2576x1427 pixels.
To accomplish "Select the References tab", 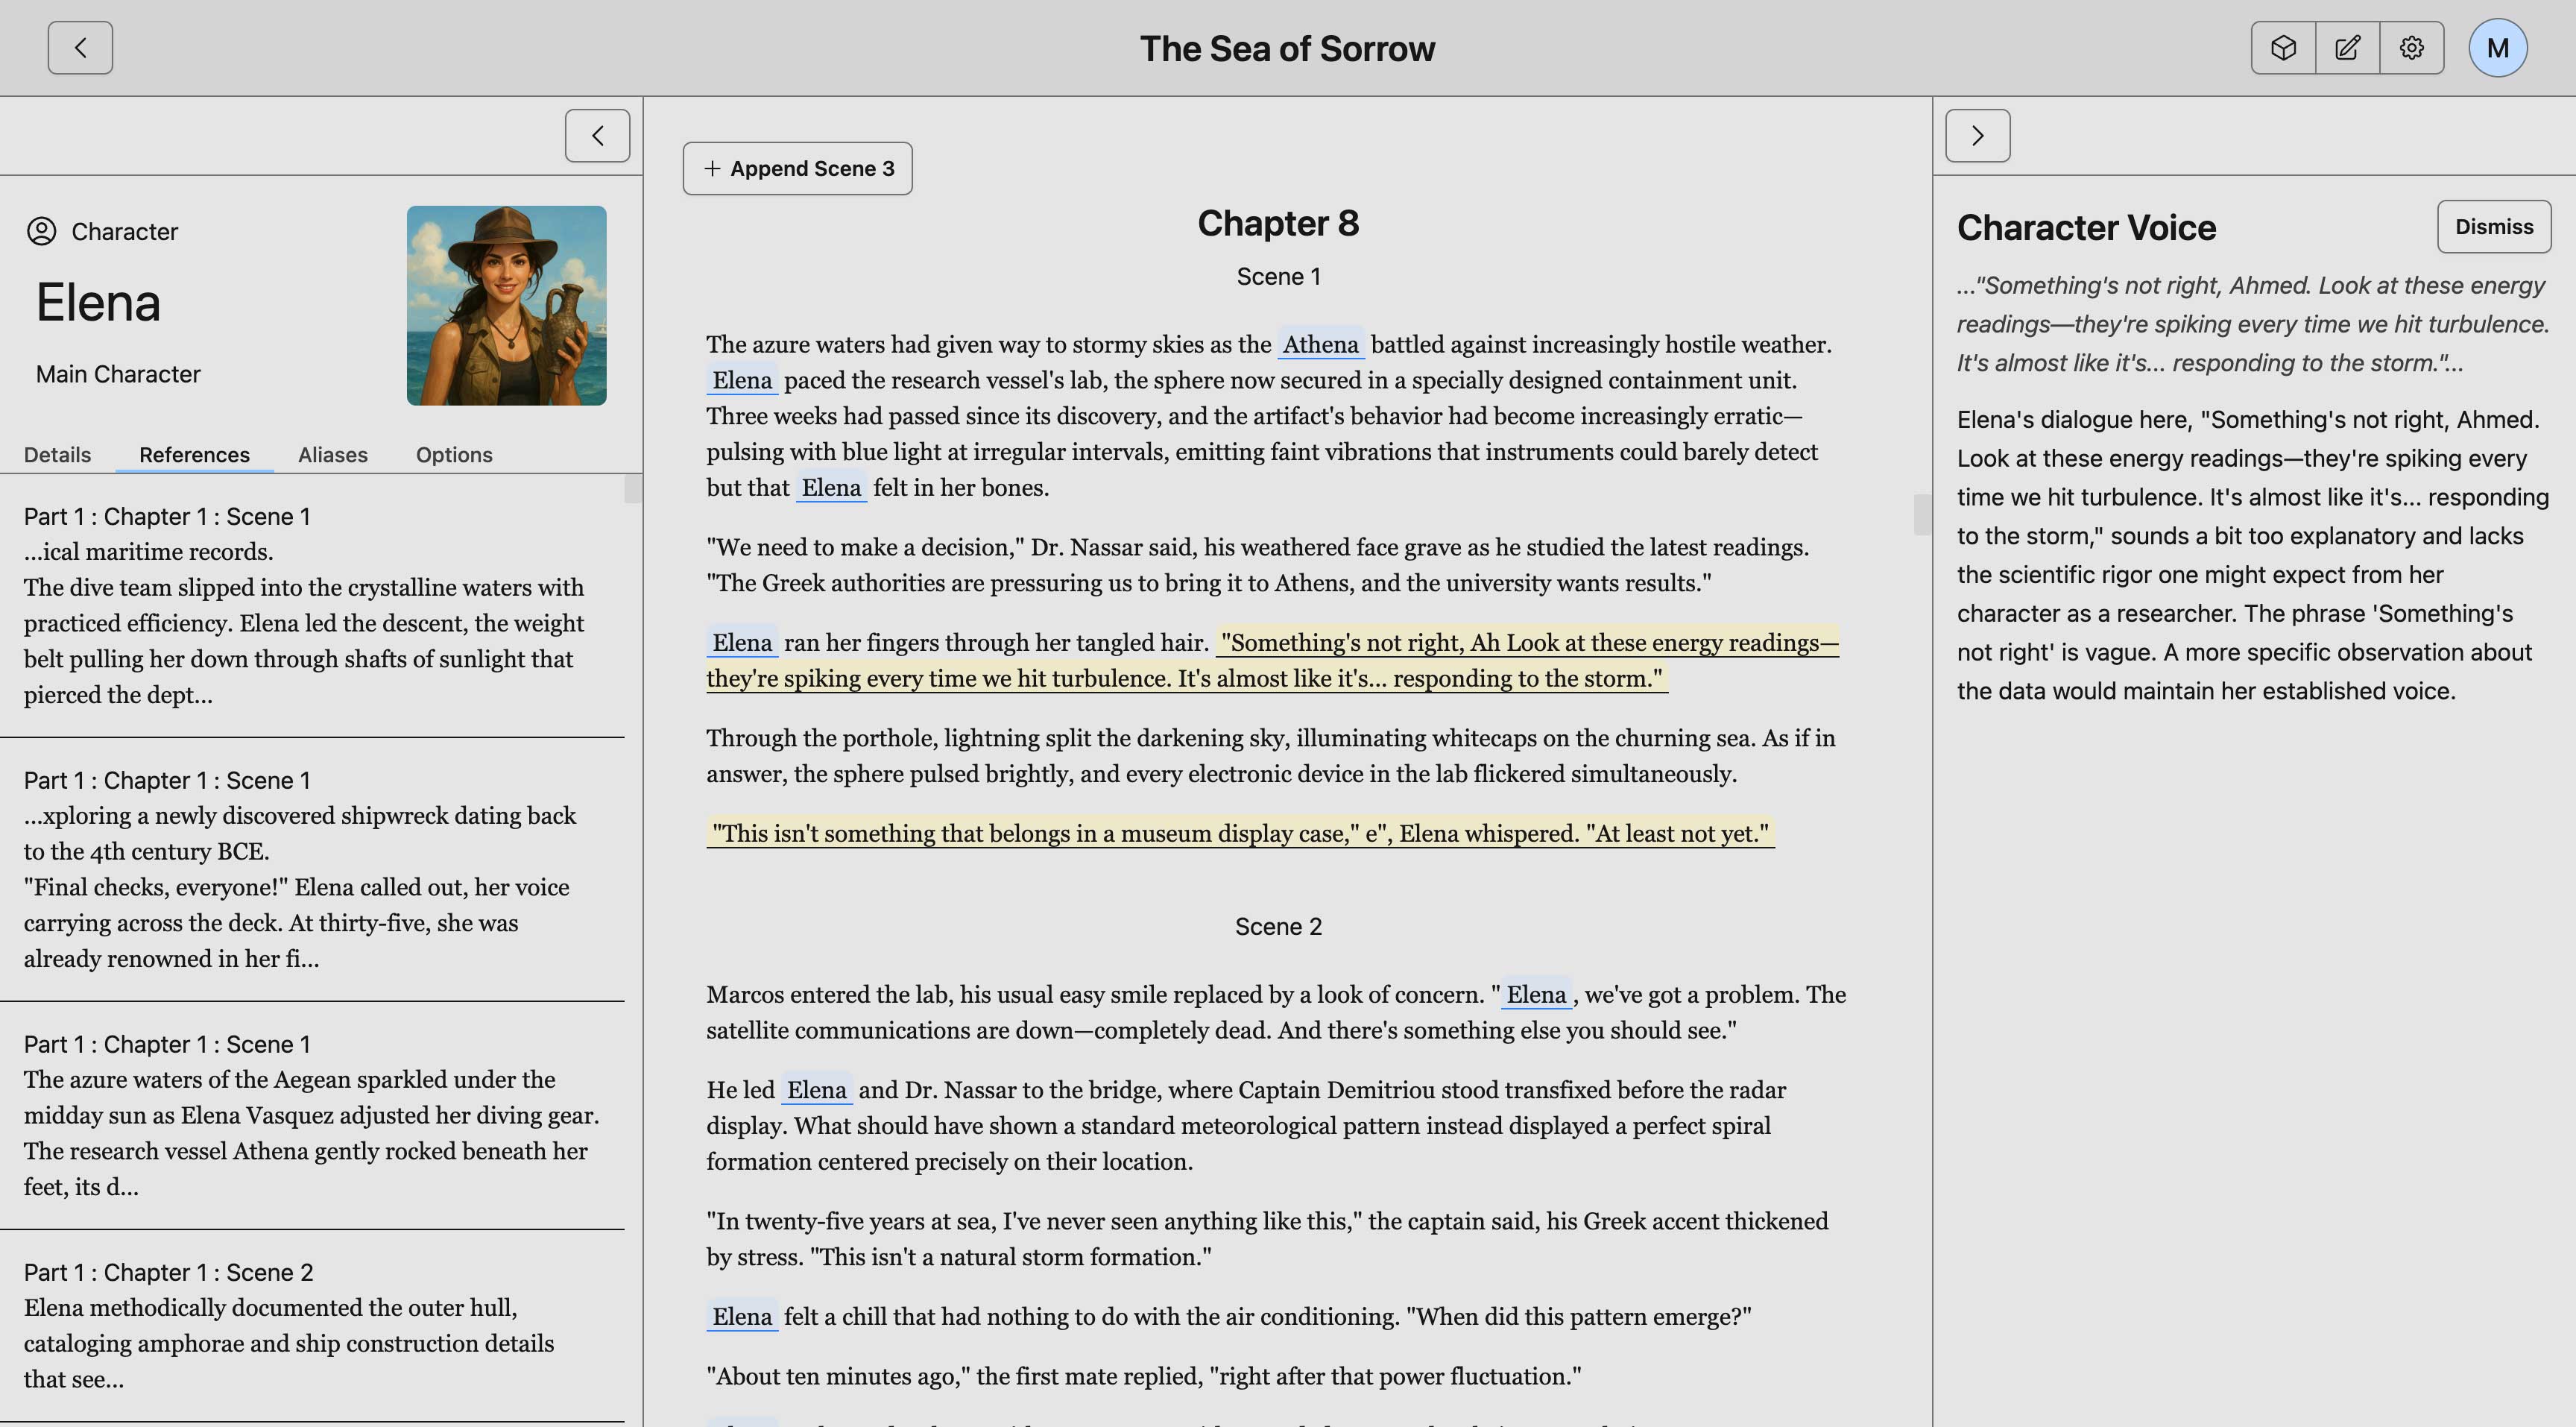I will pos(194,455).
